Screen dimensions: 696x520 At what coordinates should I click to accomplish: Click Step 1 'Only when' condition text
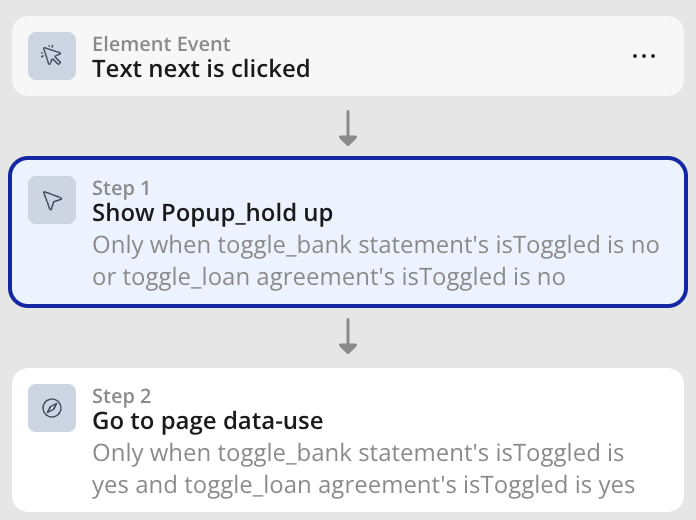376,261
